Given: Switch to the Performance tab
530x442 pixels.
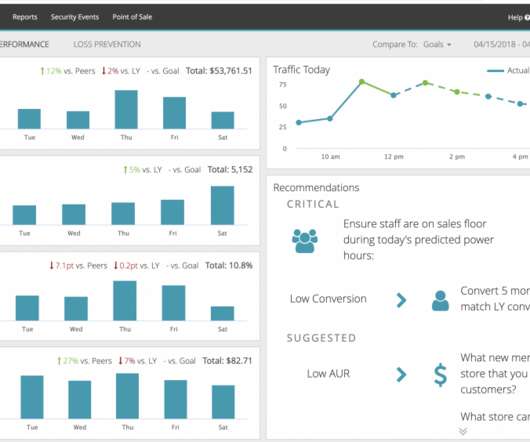Looking at the screenshot, I should (24, 44).
